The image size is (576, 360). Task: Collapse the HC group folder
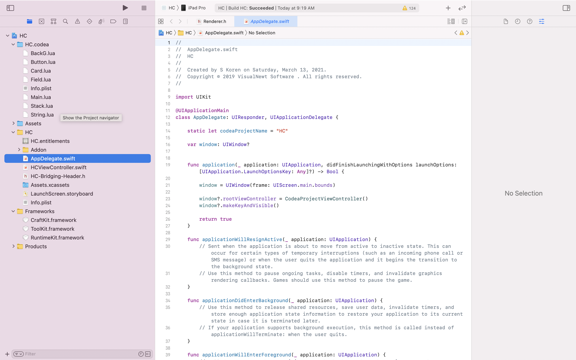coord(13,132)
